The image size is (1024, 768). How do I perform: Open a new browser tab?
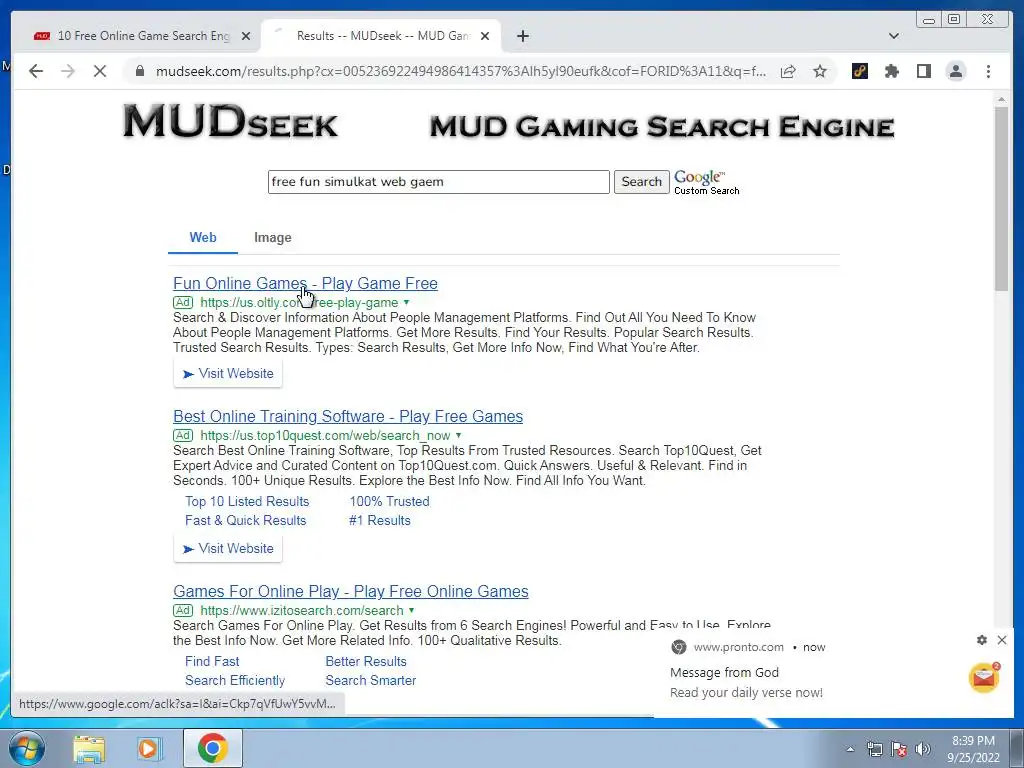(x=522, y=36)
